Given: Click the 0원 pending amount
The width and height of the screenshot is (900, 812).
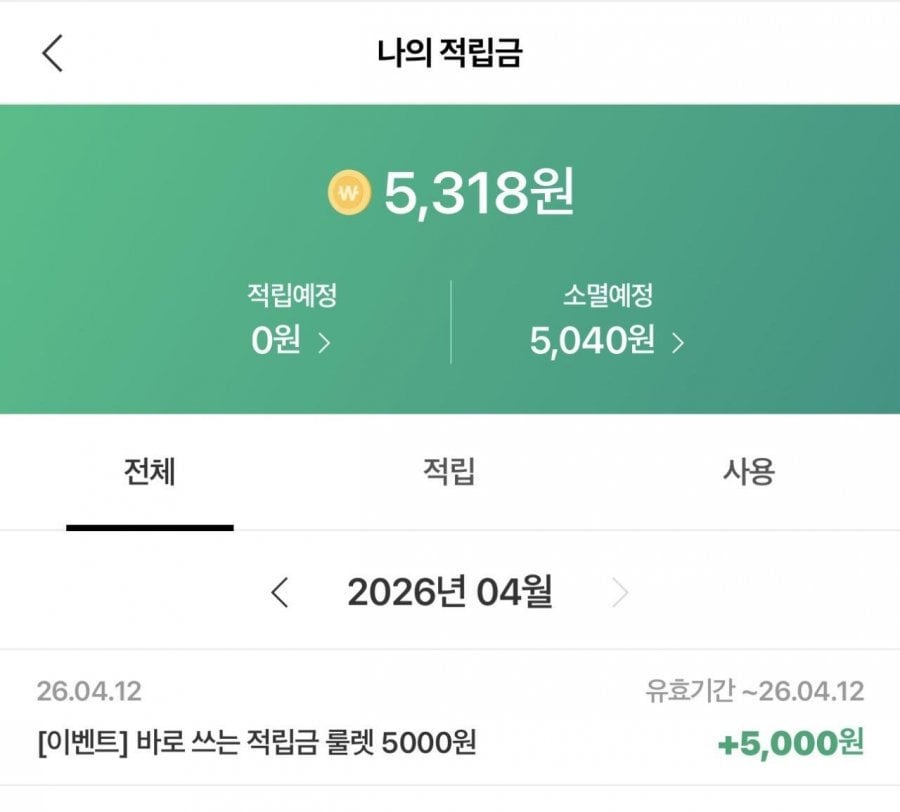Looking at the screenshot, I should tap(276, 342).
